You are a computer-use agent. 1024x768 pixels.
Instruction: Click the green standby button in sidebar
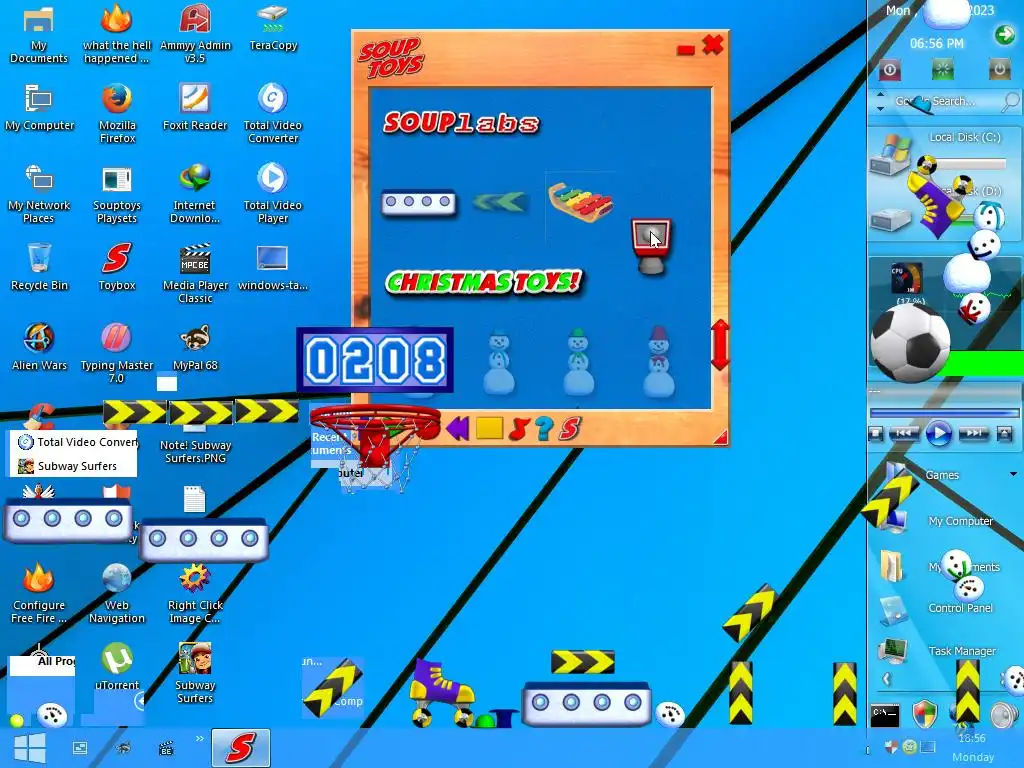[942, 69]
